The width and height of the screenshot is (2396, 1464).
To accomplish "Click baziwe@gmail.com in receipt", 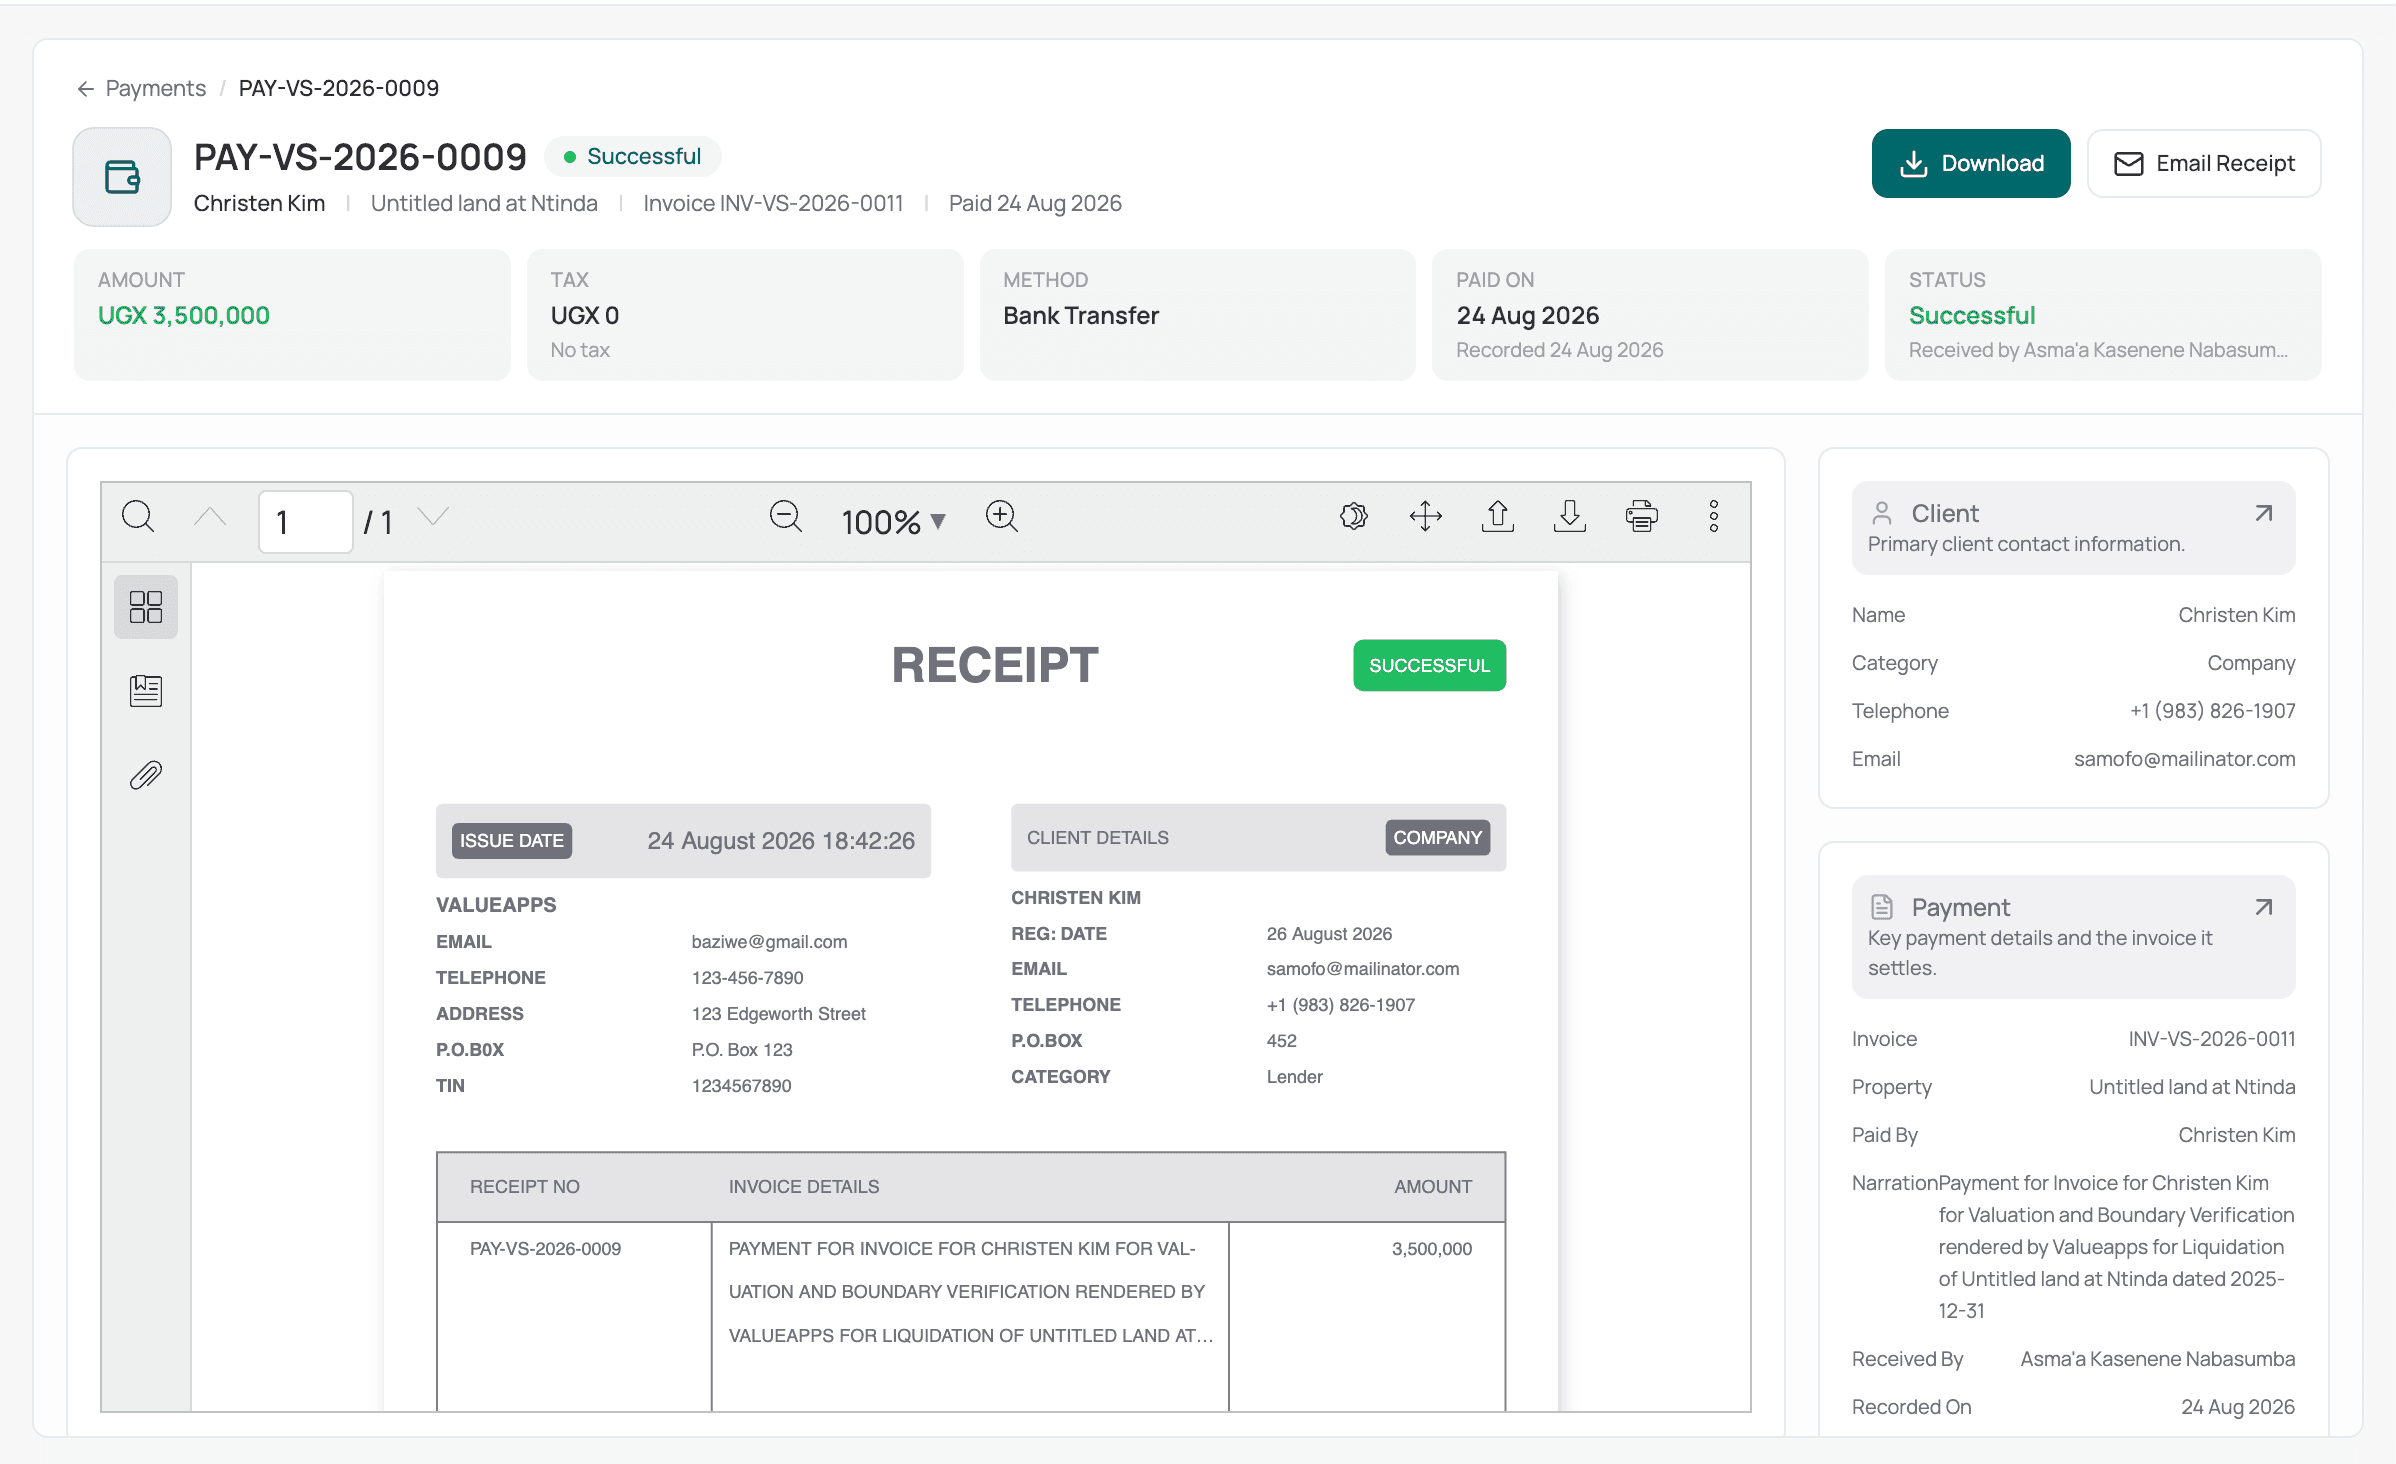I will (x=769, y=942).
